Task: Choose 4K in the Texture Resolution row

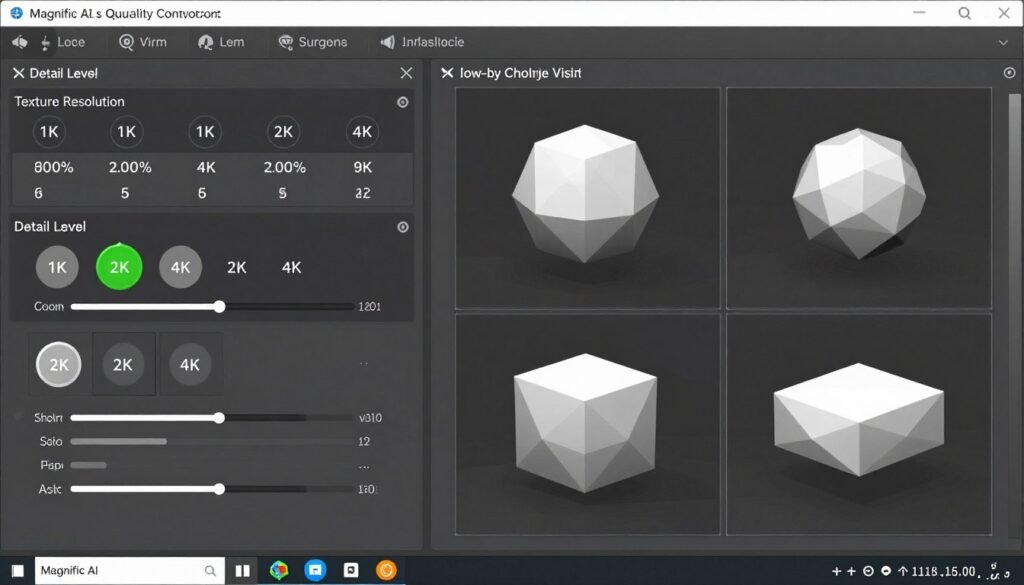Action: pyautogui.click(x=362, y=132)
